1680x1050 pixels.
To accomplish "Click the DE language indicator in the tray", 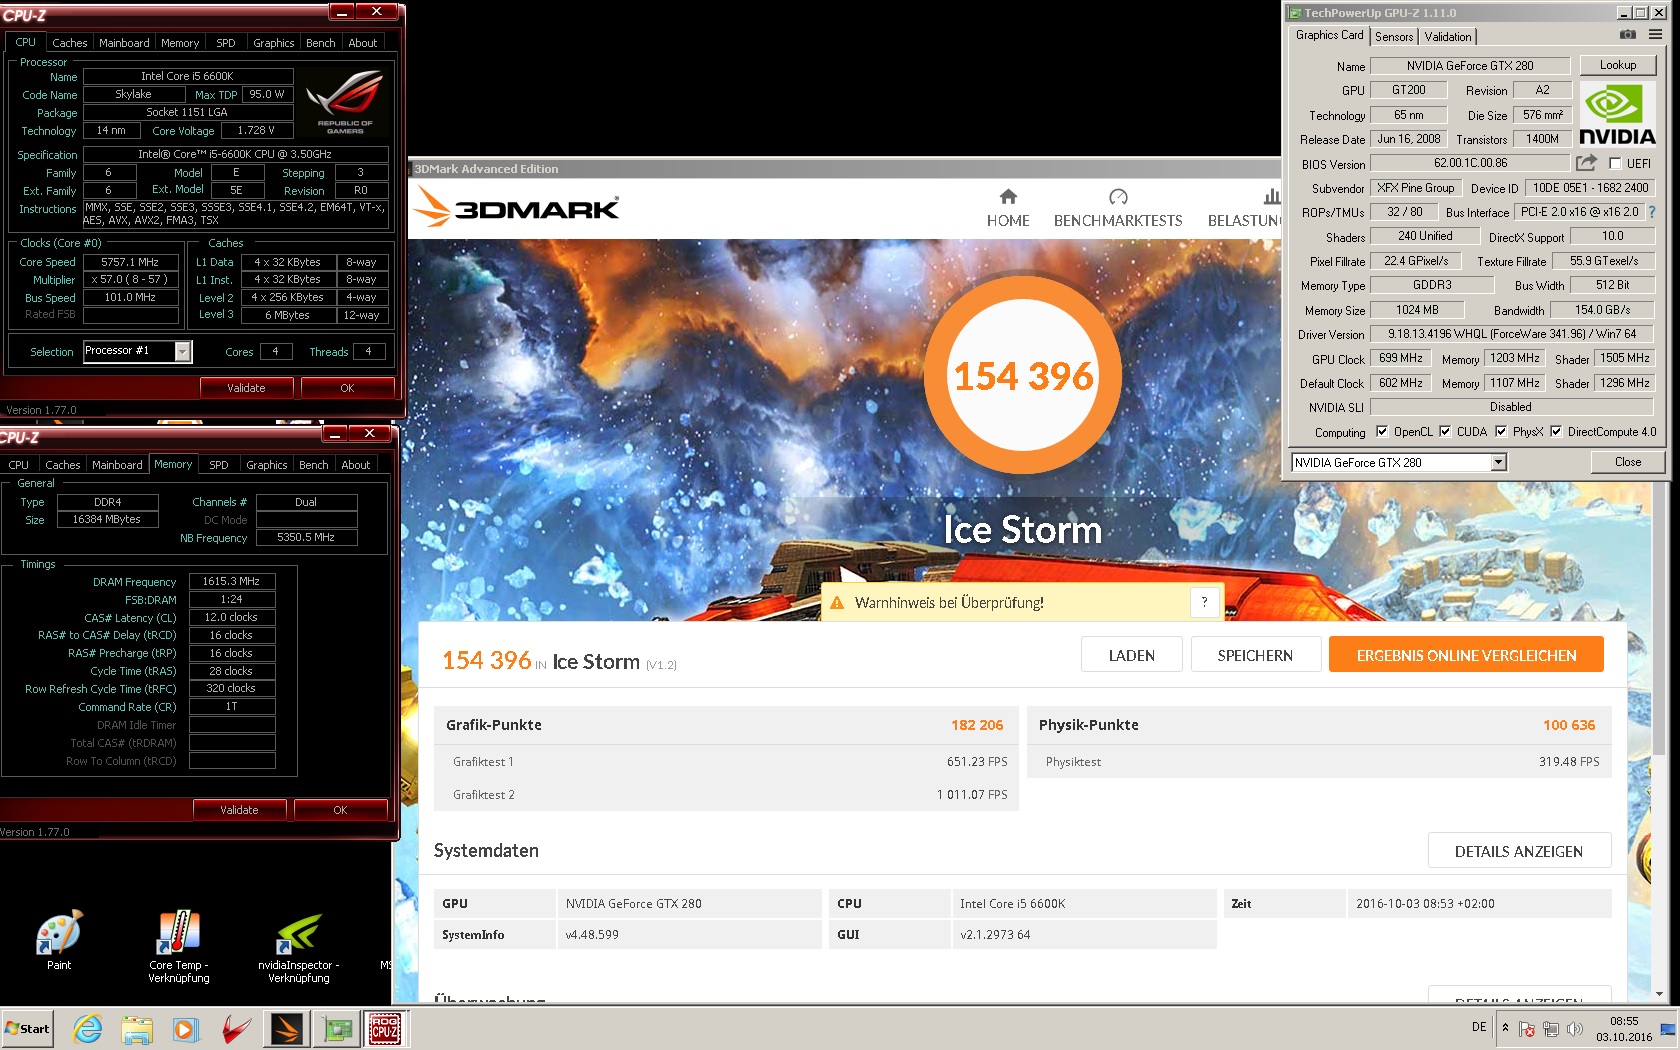I will 1479,1027.
